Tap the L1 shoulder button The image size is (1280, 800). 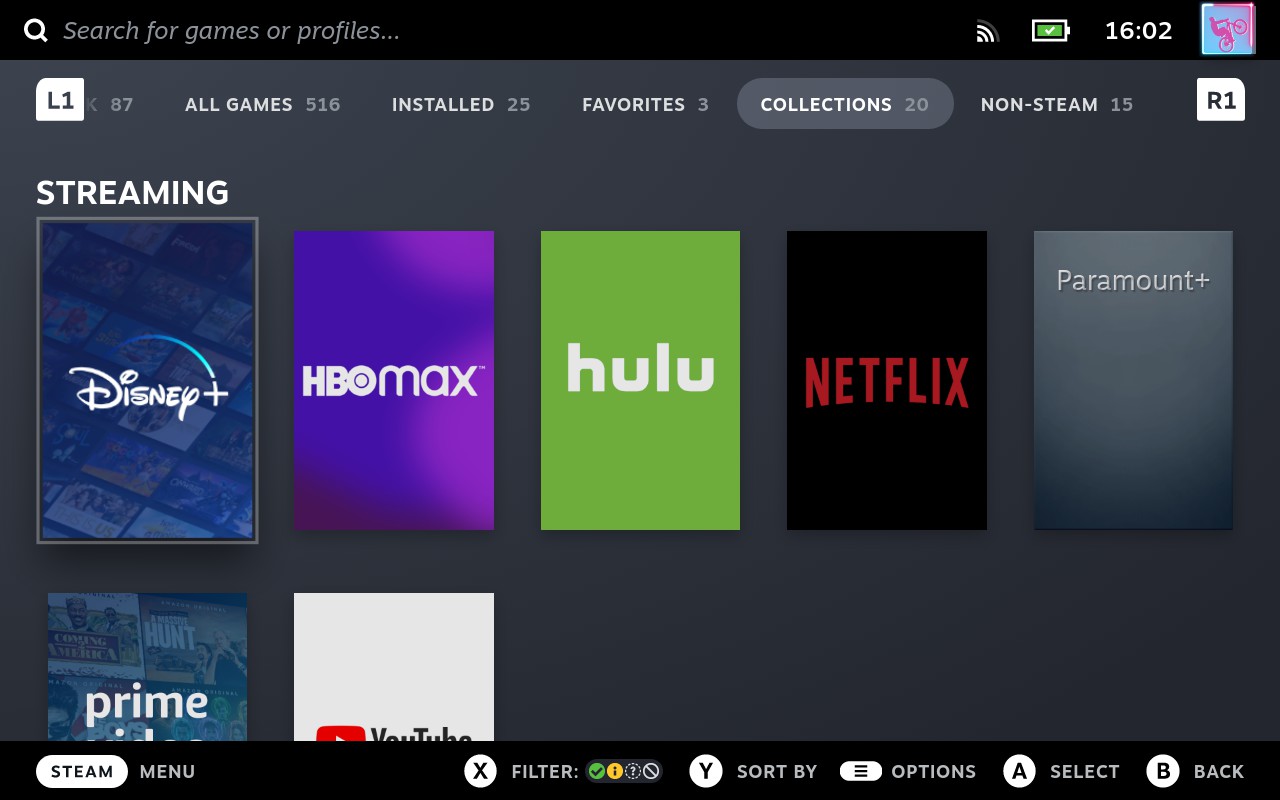[x=60, y=100]
